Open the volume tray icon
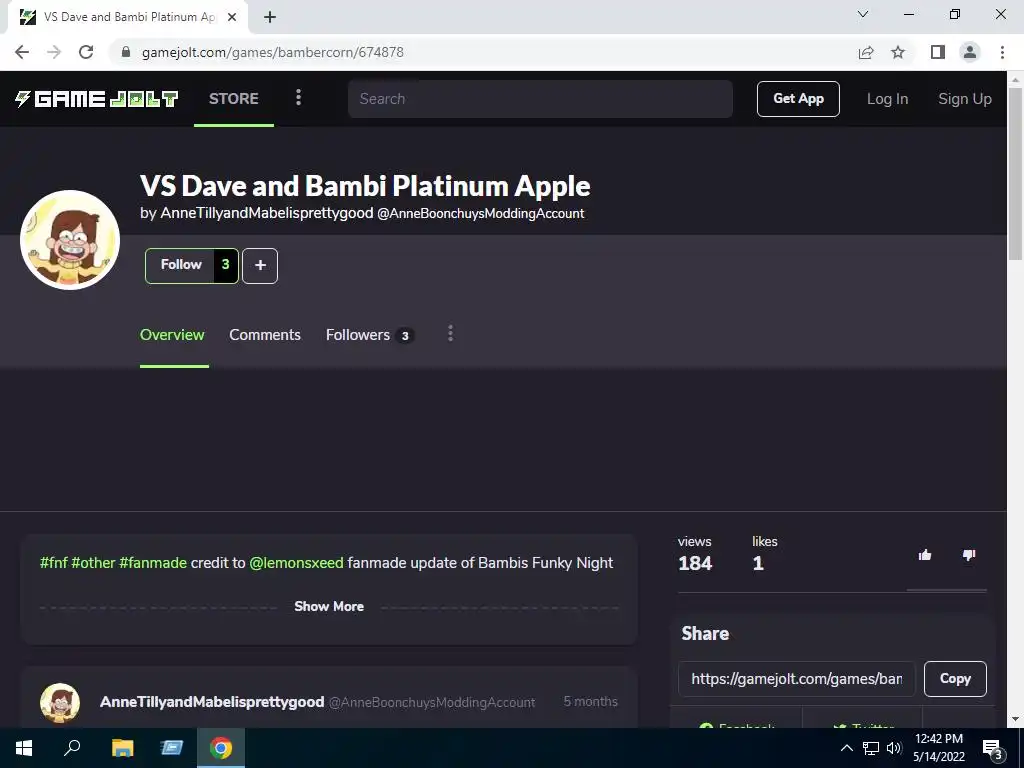This screenshot has width=1024, height=768. tap(894, 748)
